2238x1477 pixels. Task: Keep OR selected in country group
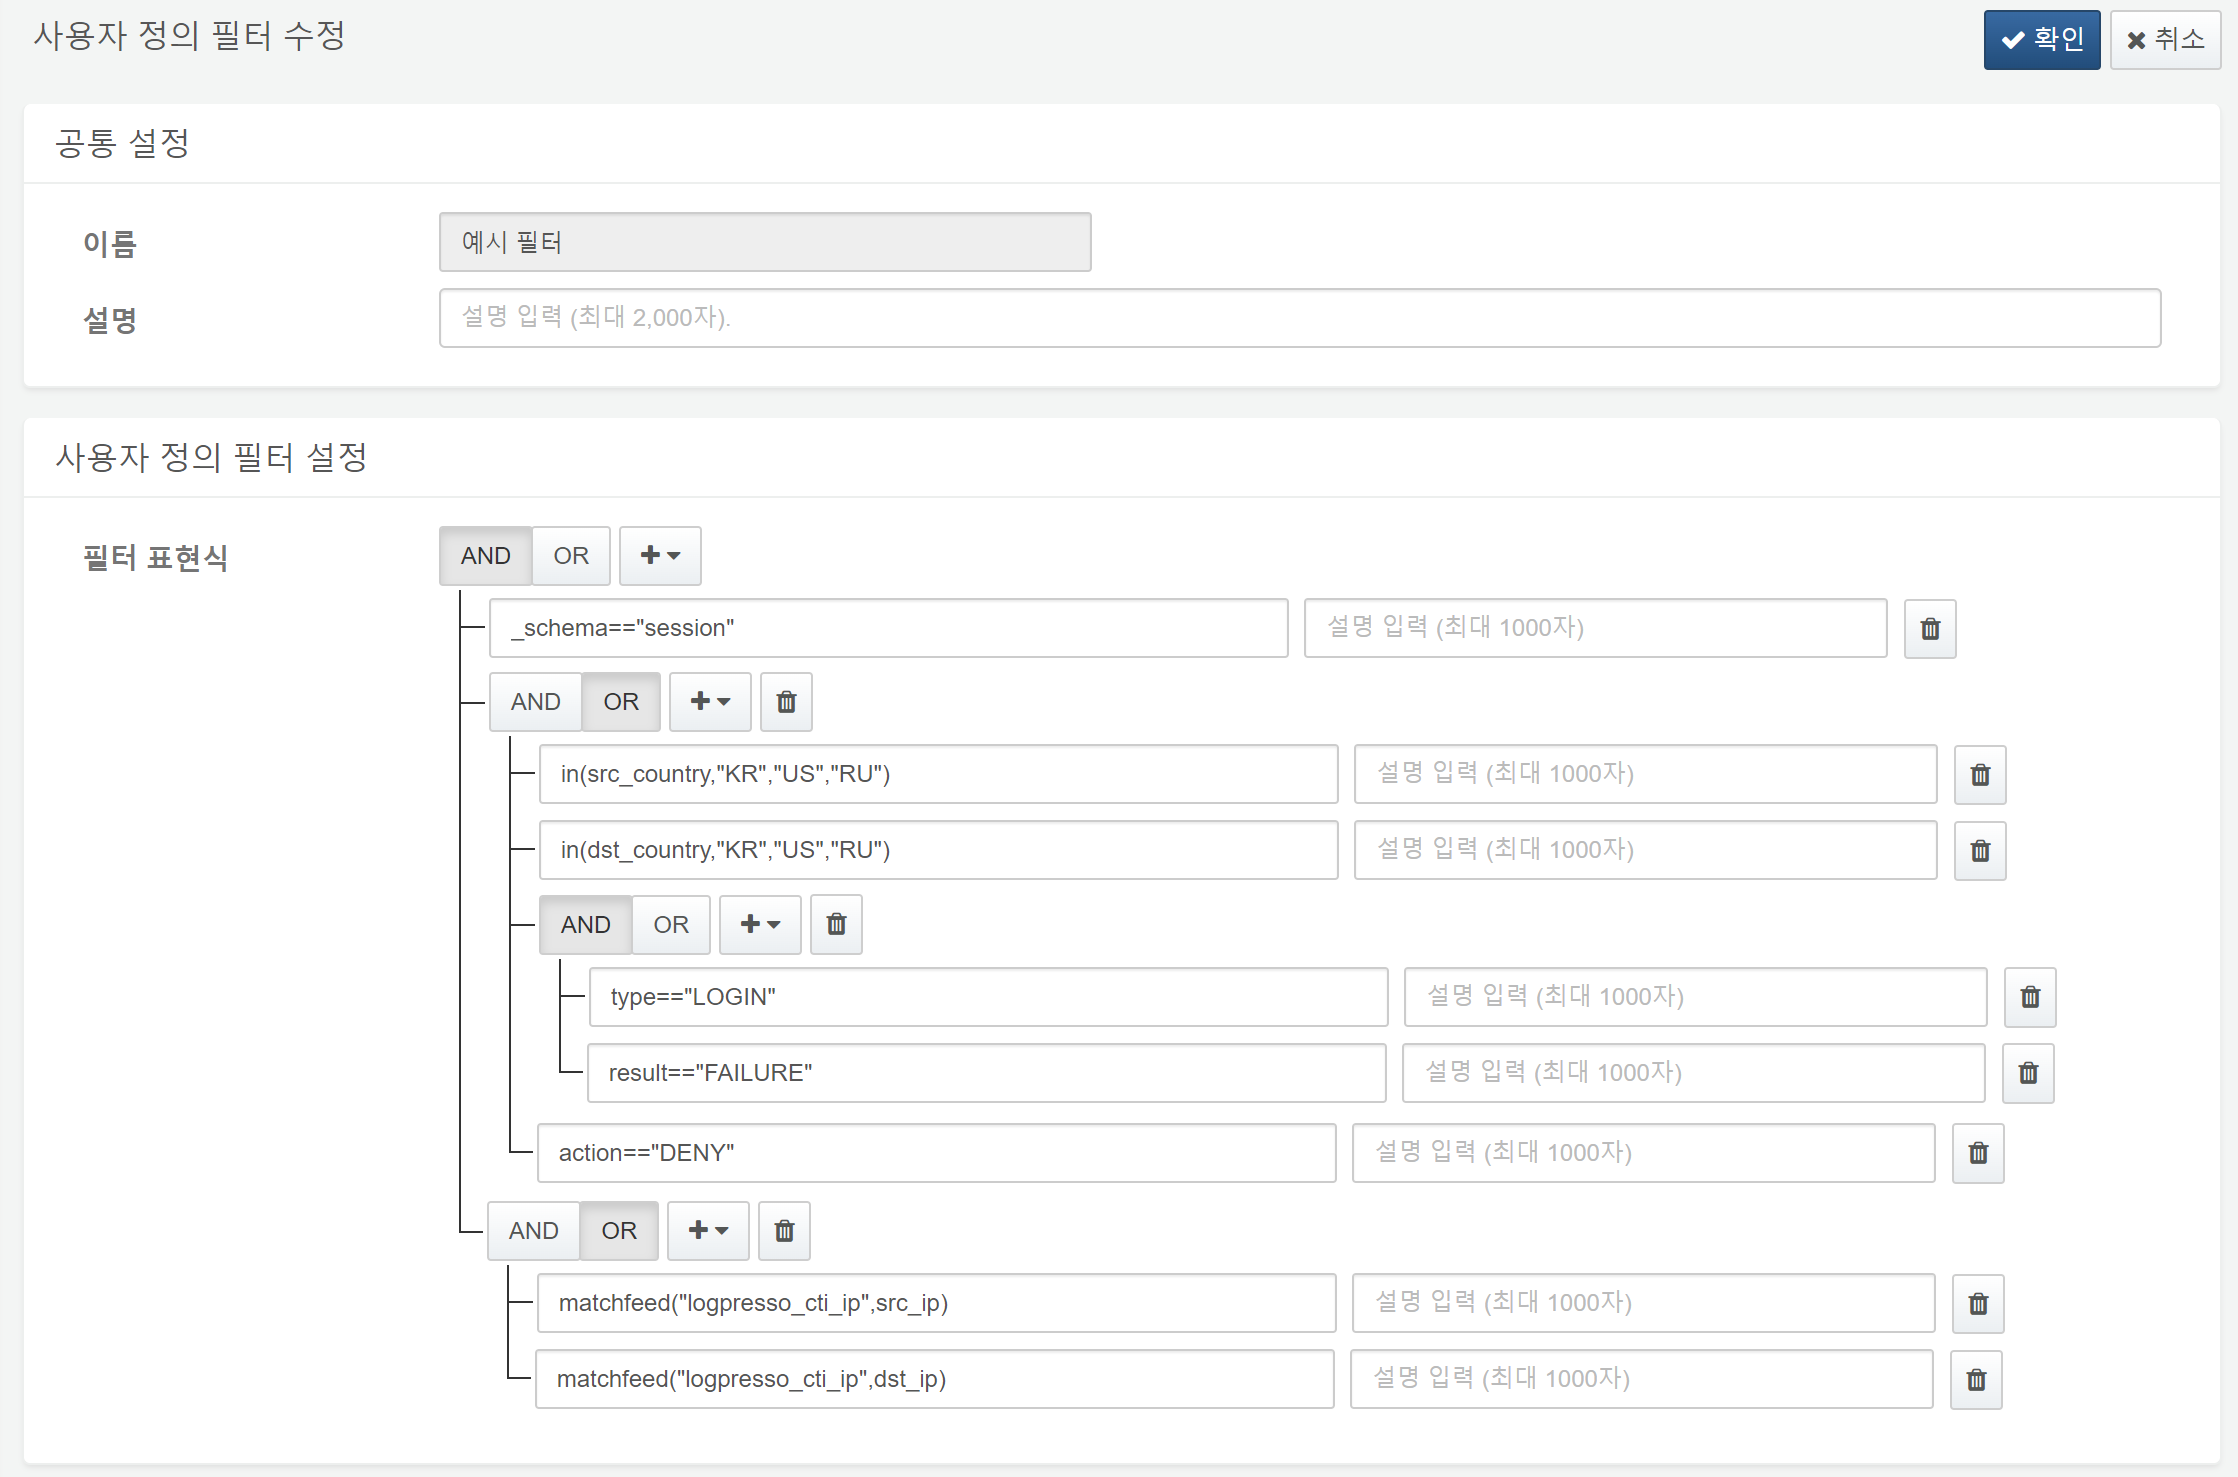[x=621, y=702]
